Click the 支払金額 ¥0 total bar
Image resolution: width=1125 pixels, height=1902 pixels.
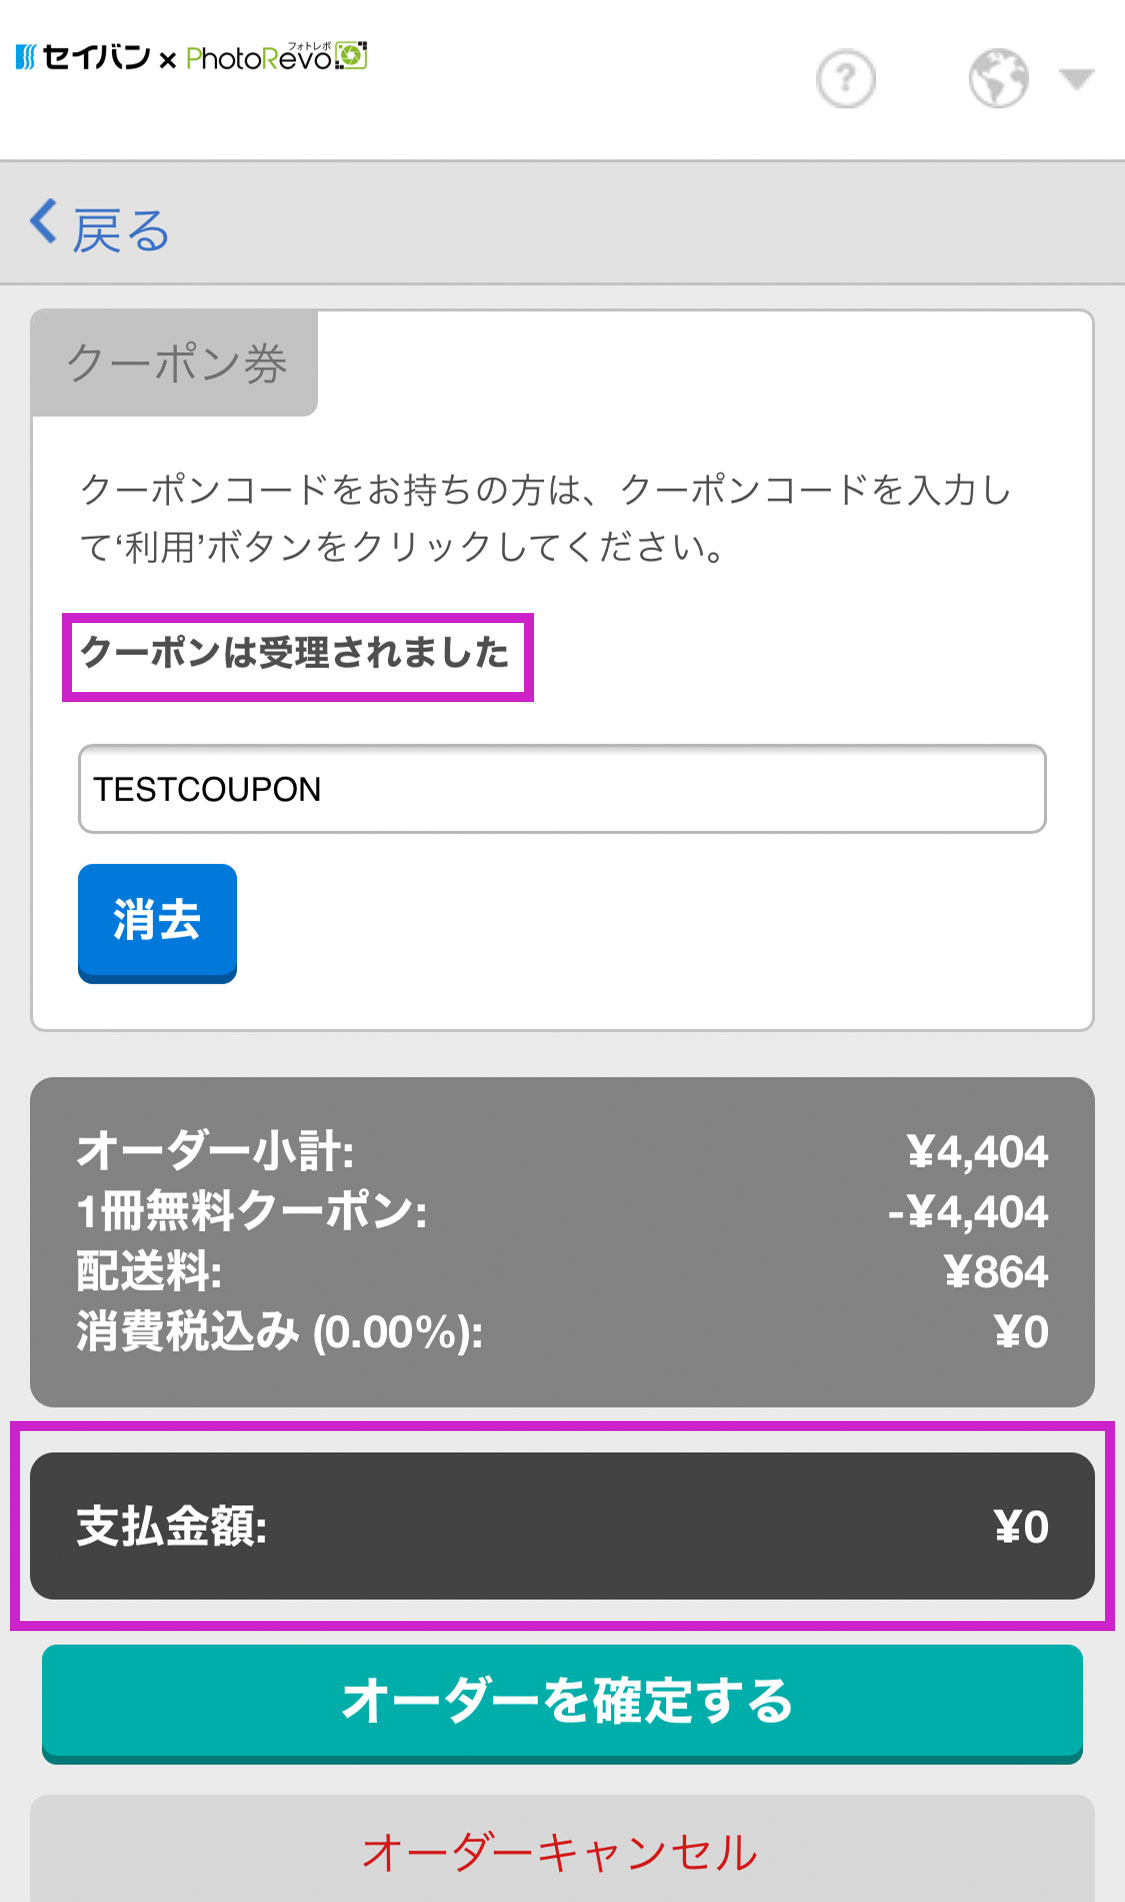(x=562, y=1526)
